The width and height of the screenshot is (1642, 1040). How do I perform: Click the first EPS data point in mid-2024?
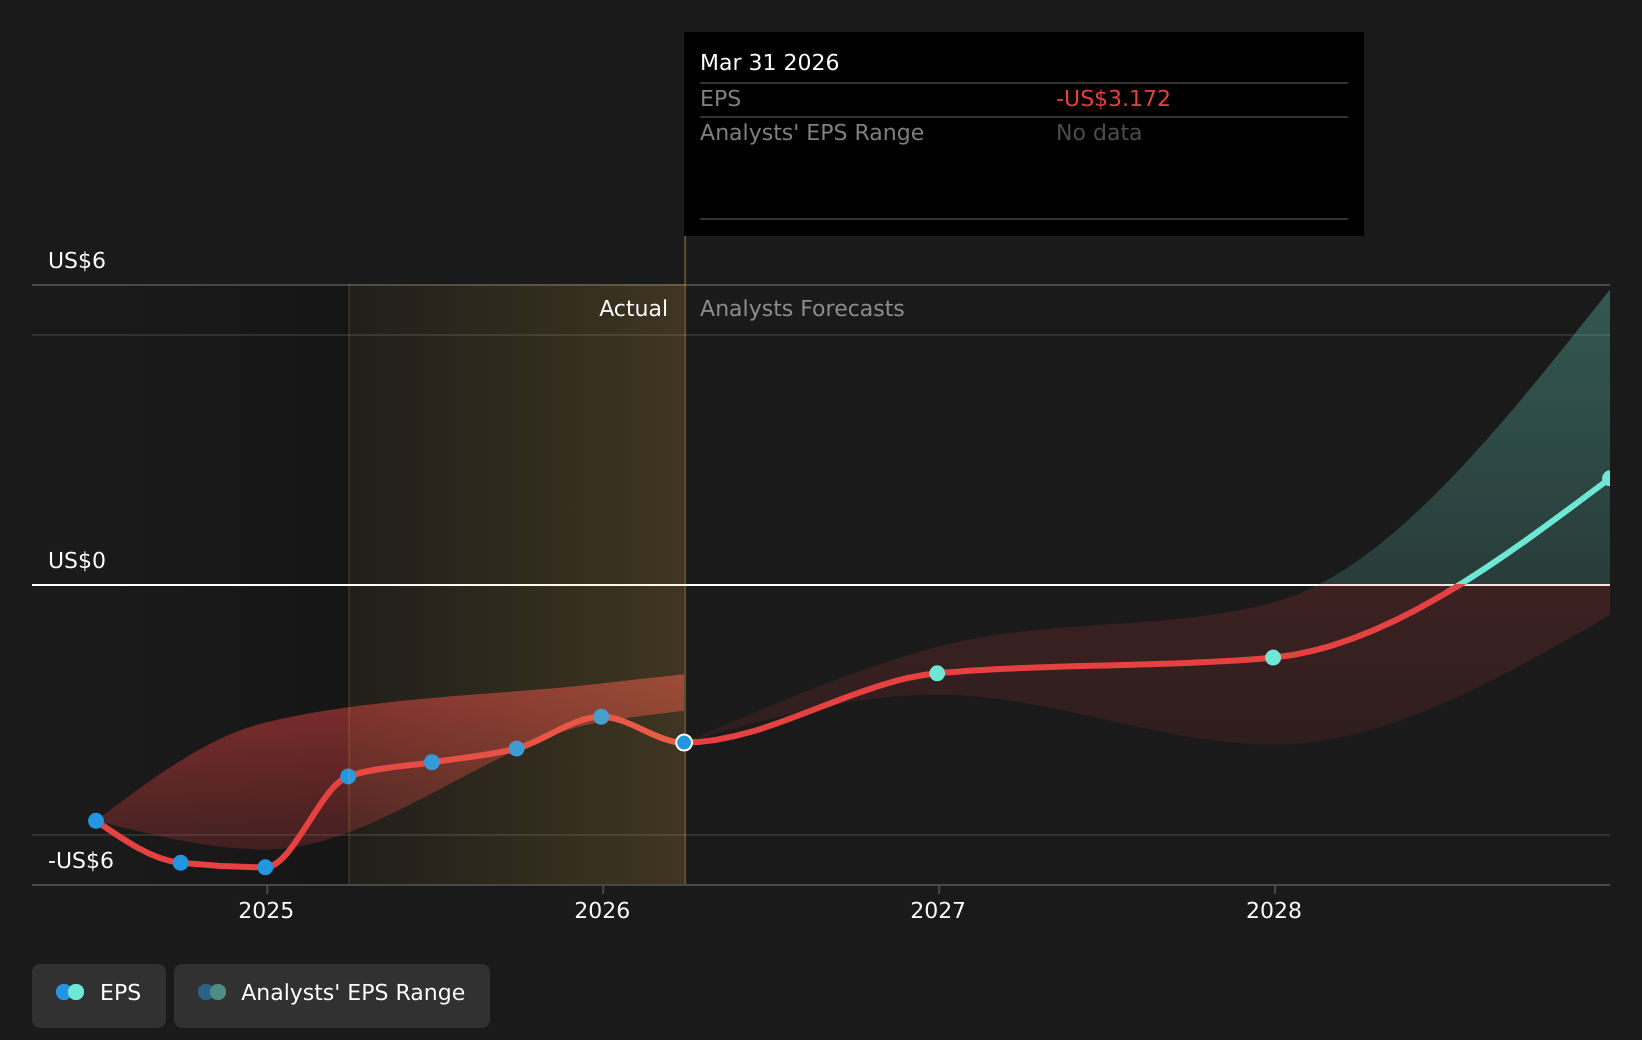coord(96,820)
